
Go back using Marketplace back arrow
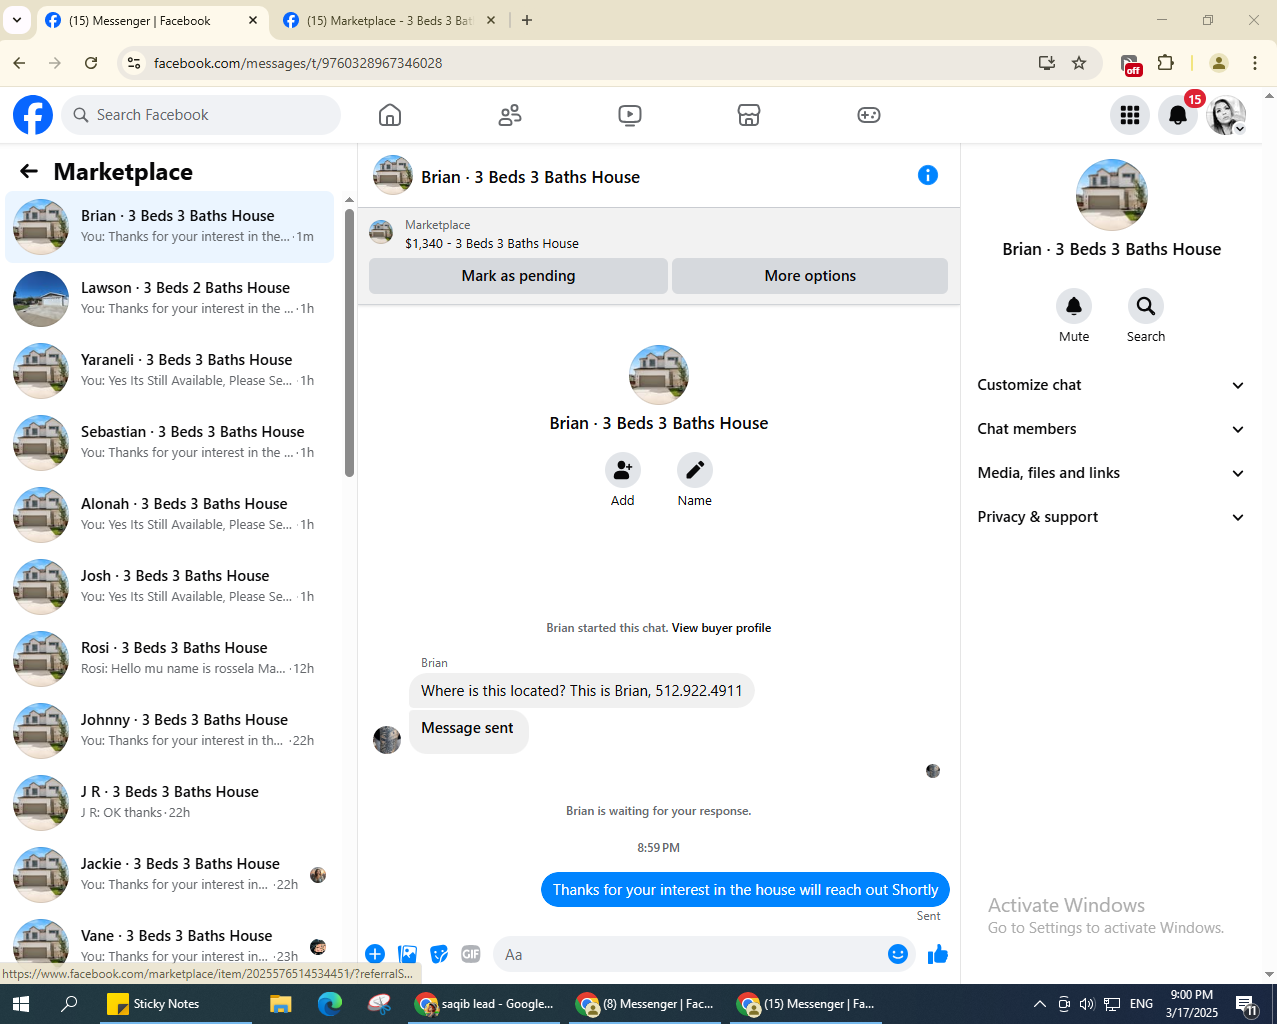pos(29,172)
